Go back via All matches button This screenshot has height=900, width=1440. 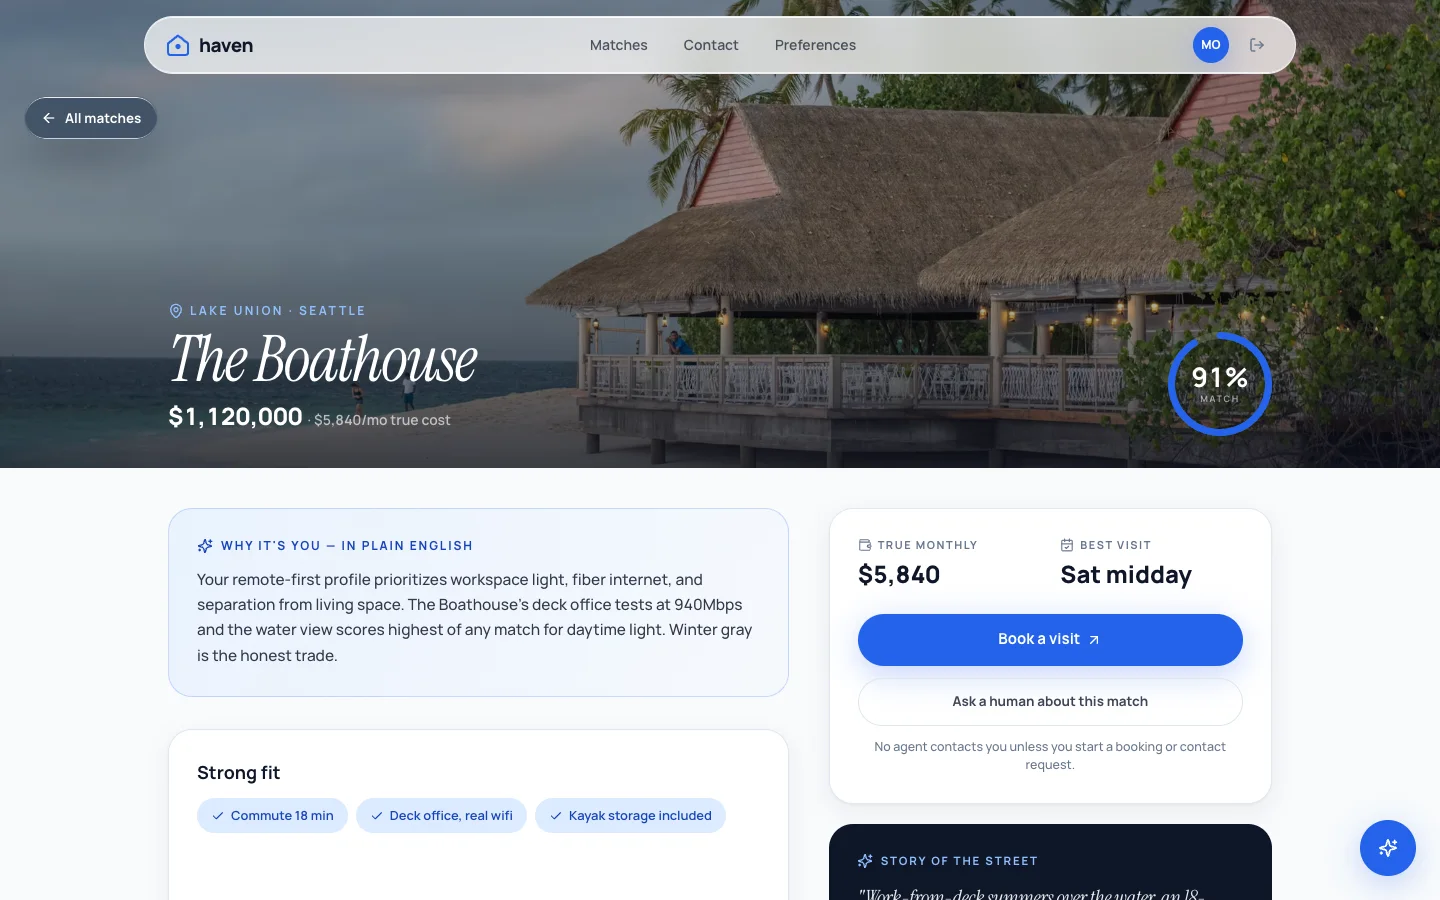[x=91, y=118]
